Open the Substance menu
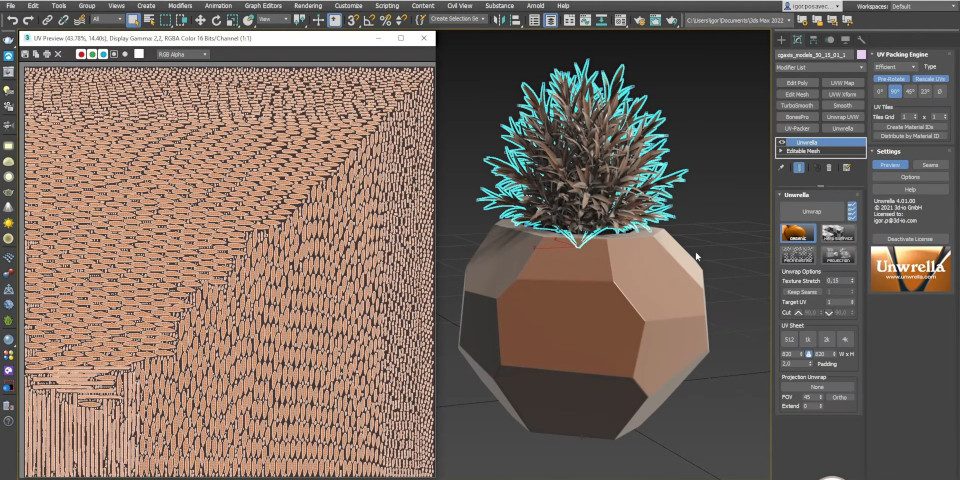The image size is (960, 480). [500, 6]
